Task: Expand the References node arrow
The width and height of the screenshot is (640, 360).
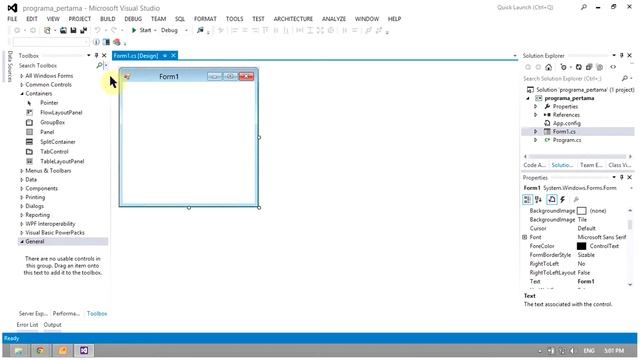Action: [x=536, y=115]
